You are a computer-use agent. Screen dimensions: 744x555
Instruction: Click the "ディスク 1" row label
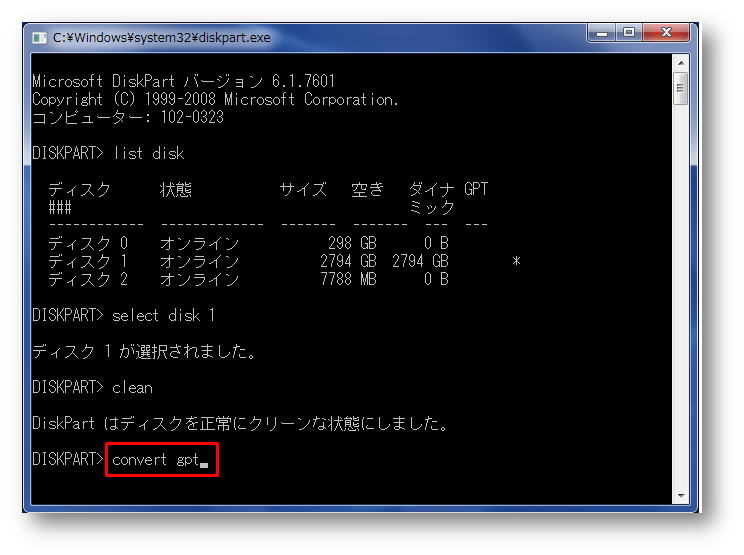coord(88,261)
